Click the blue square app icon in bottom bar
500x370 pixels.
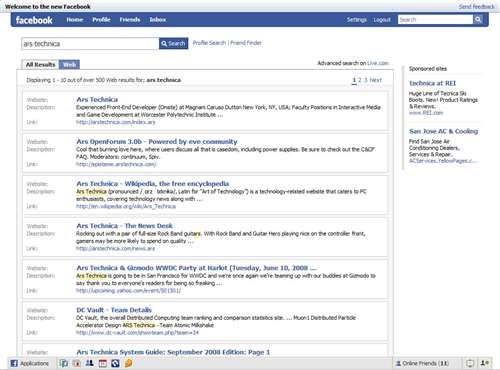click(x=115, y=363)
